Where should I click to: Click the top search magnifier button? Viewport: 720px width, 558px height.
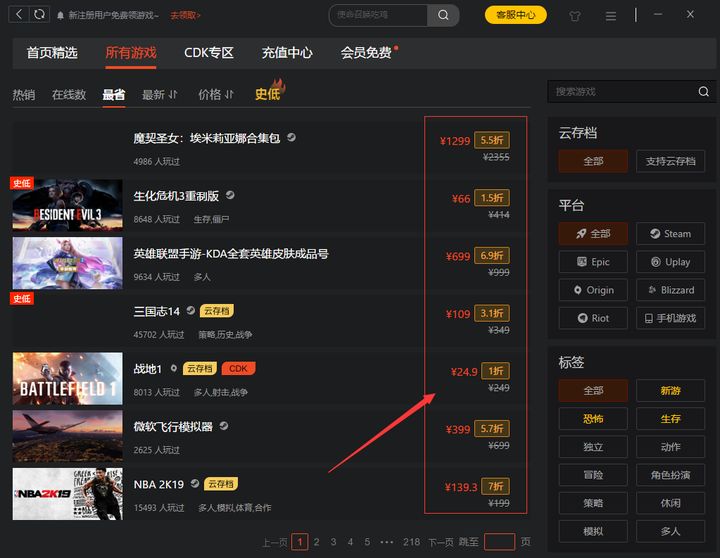tap(443, 15)
